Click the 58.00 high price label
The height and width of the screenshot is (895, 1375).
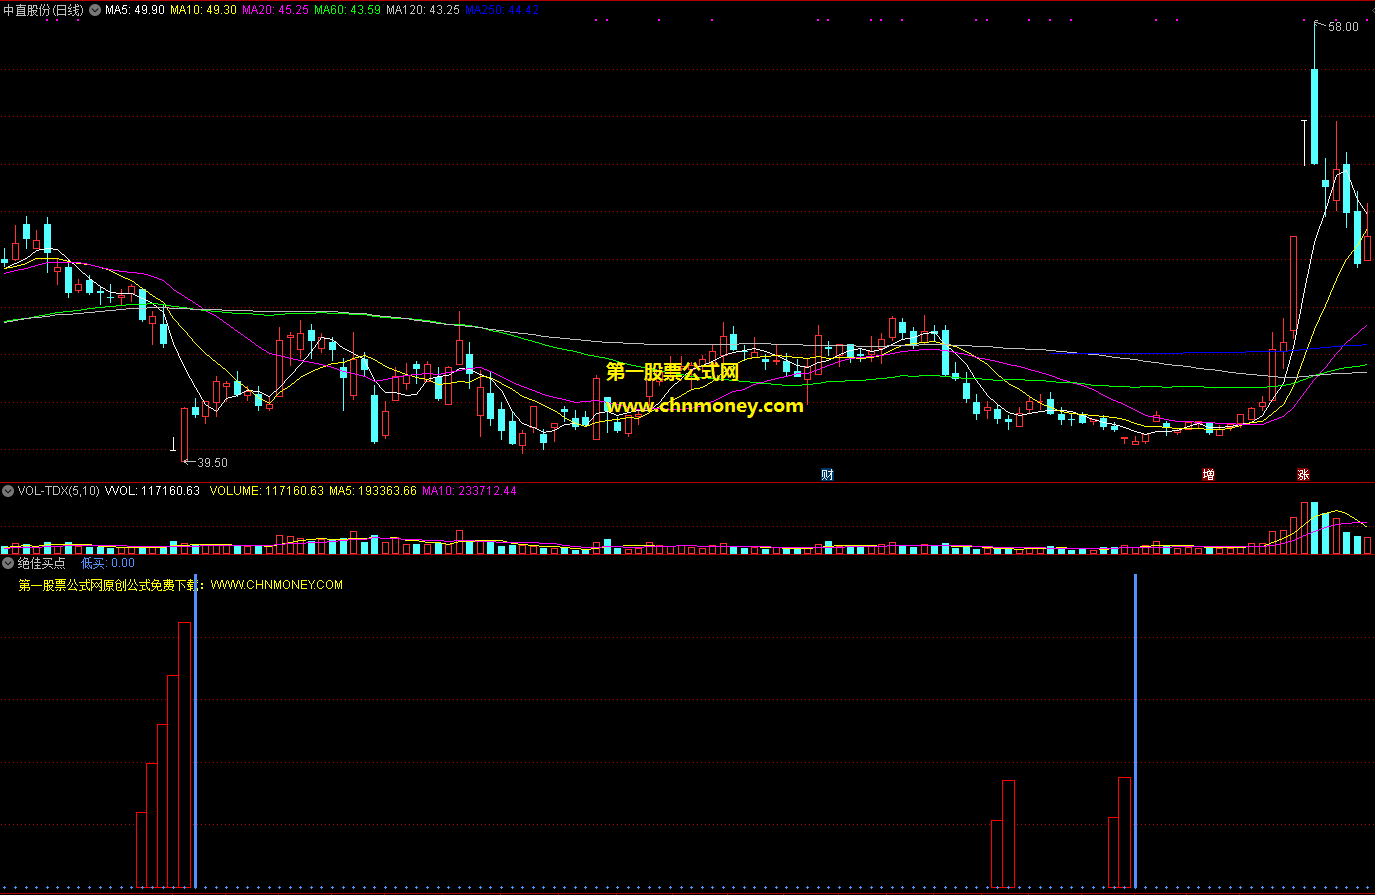tap(1343, 27)
